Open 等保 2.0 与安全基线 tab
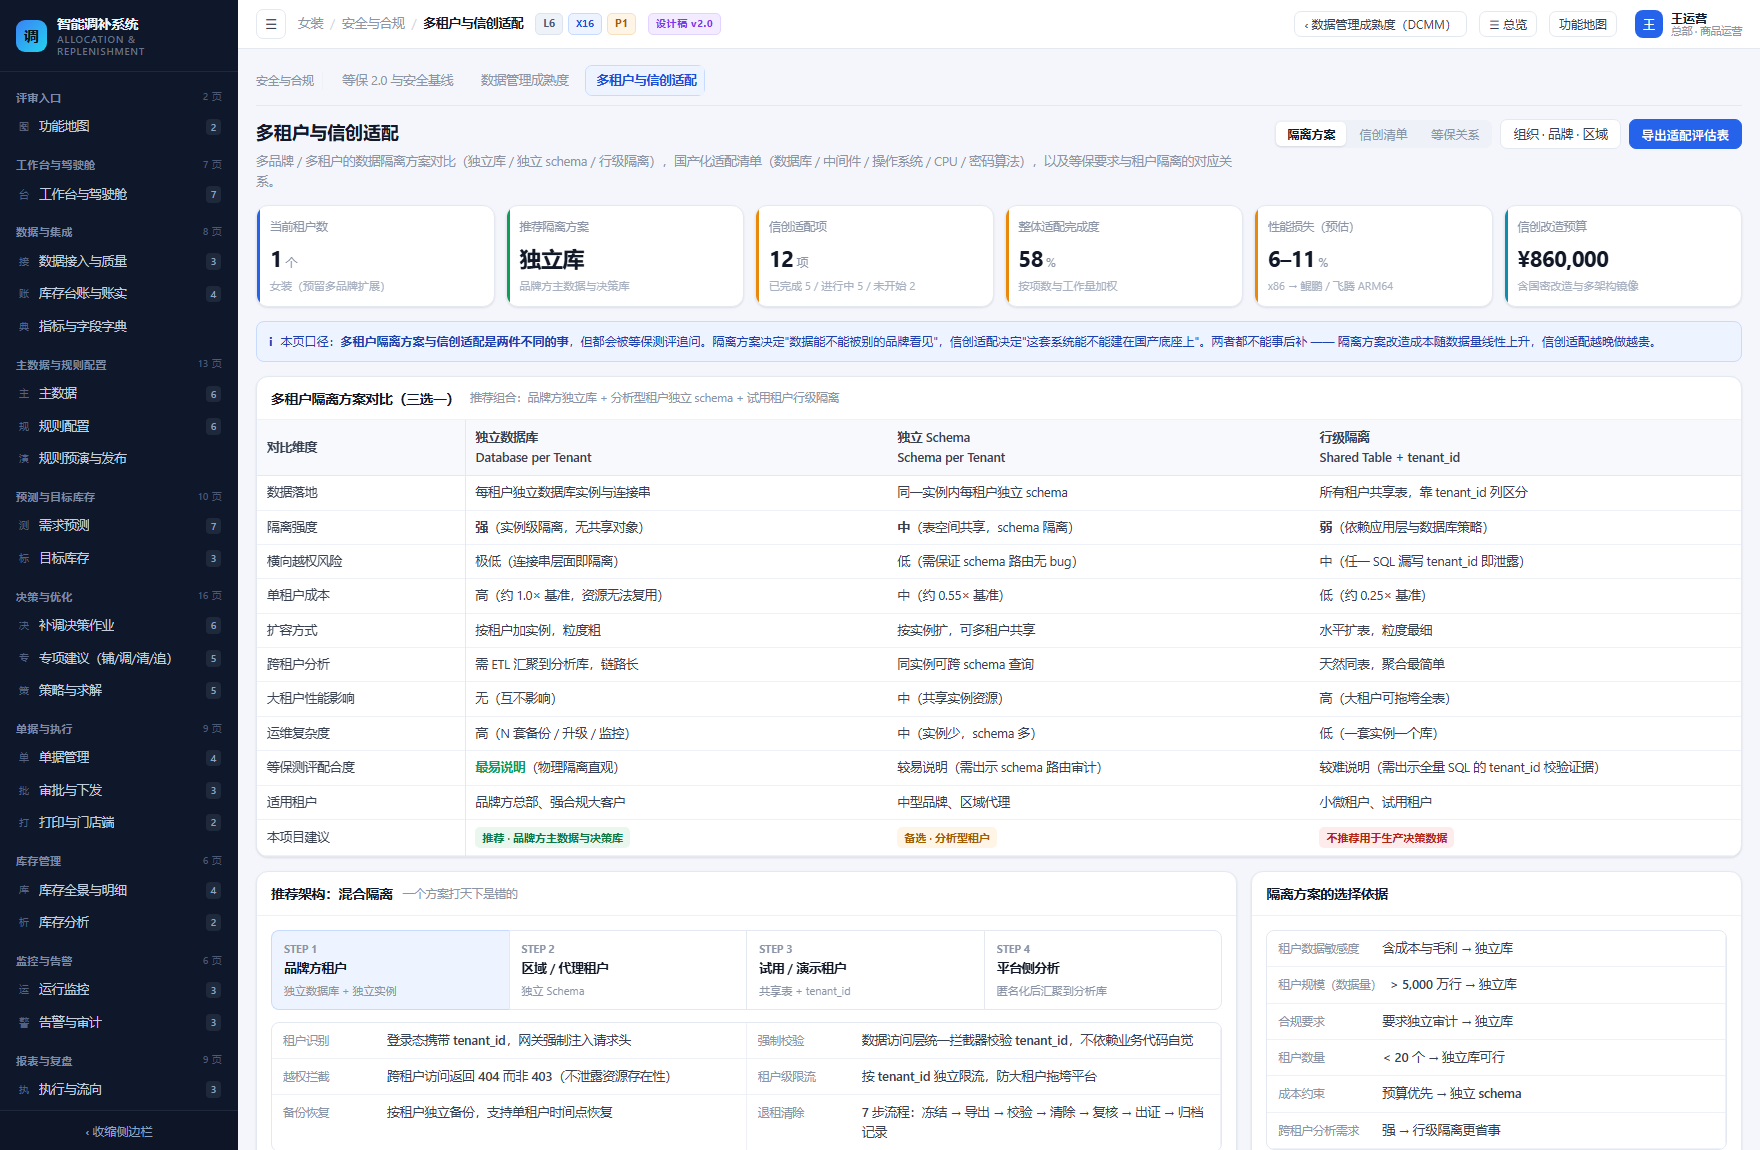1760x1150 pixels. tap(398, 81)
